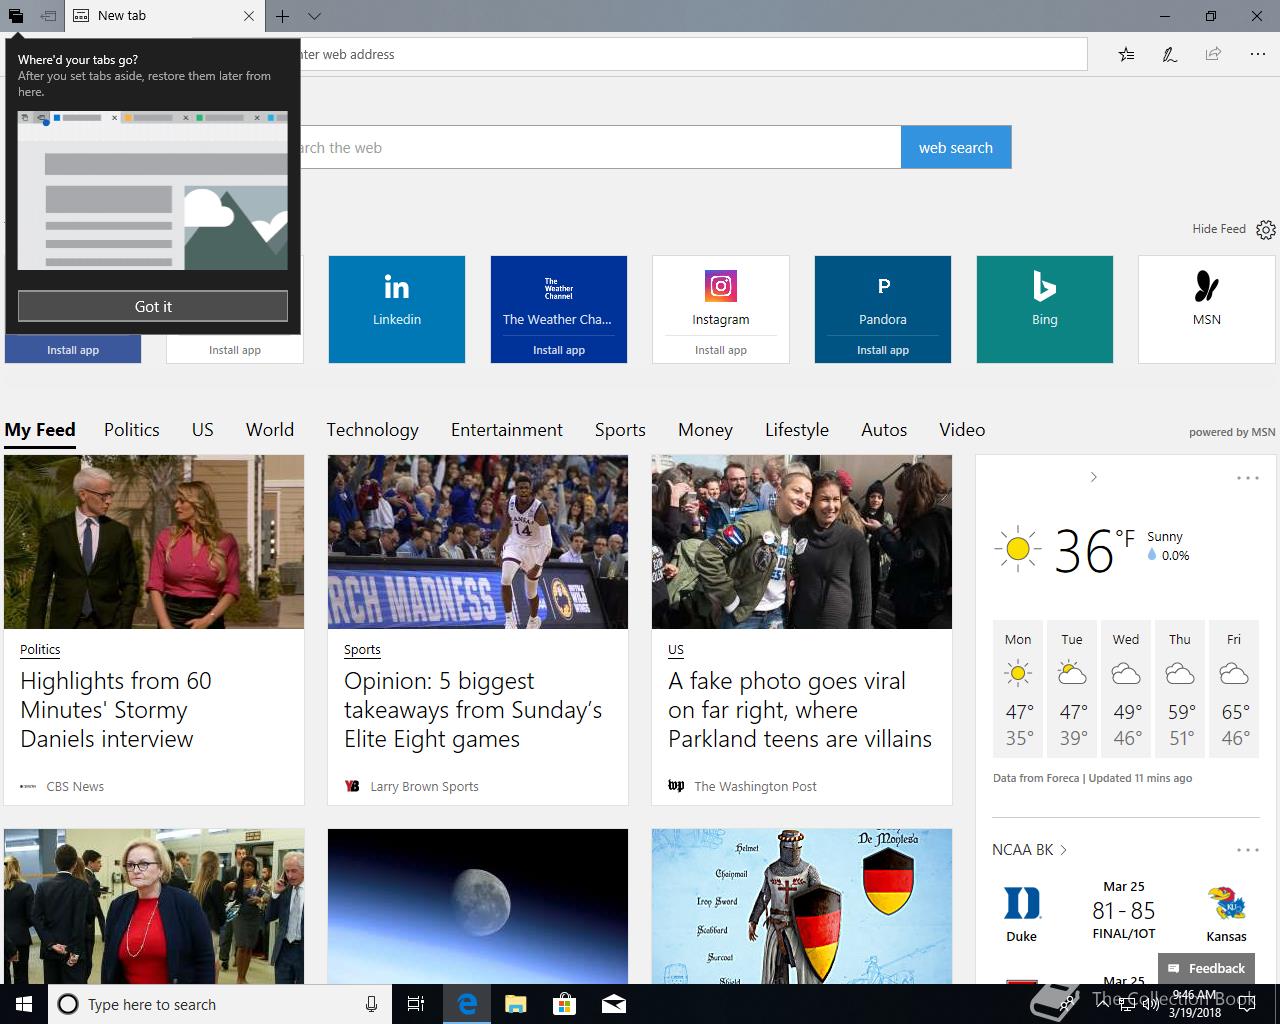
Task: Open NCAA BK card ellipsis options
Action: (x=1248, y=850)
